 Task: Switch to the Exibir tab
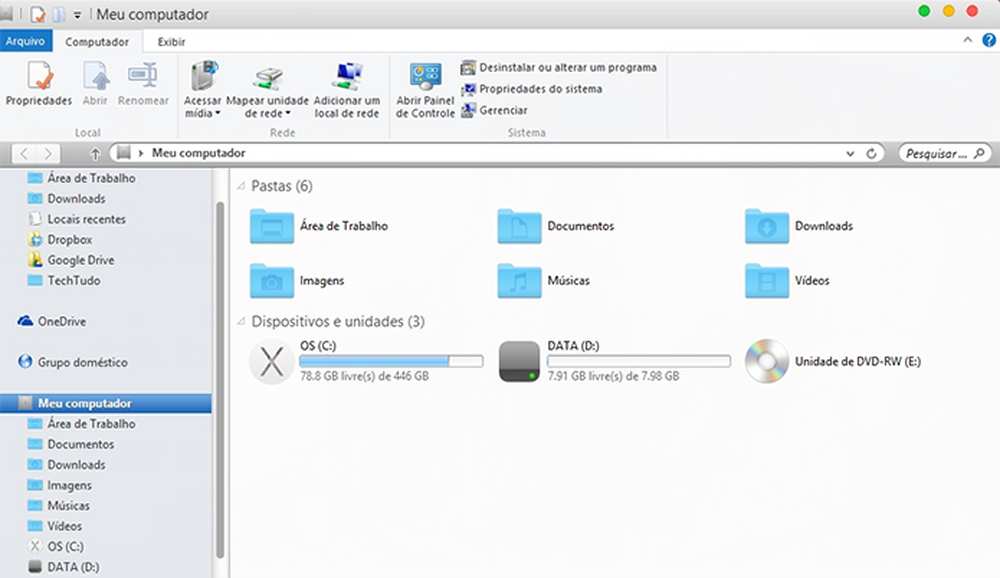tap(169, 41)
